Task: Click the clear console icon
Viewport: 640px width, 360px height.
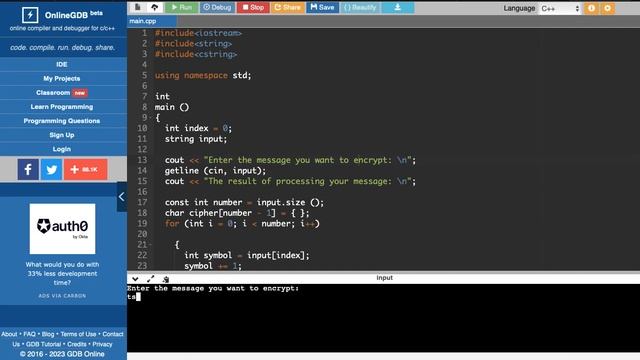Action: 166,279
